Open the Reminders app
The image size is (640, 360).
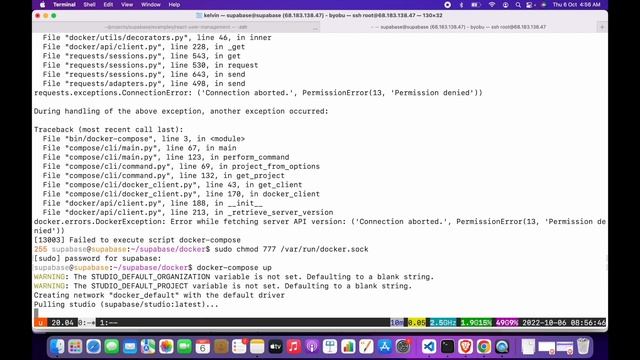(x=239, y=347)
